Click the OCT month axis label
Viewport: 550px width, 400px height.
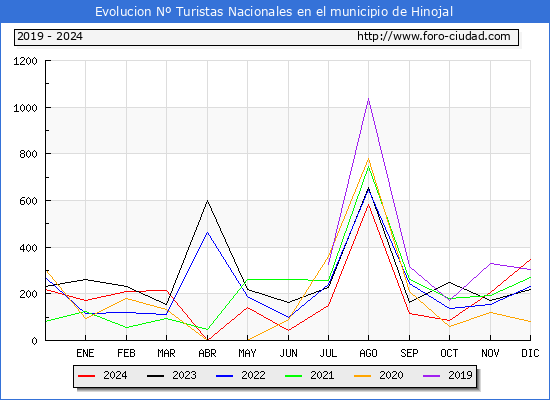tap(449, 353)
